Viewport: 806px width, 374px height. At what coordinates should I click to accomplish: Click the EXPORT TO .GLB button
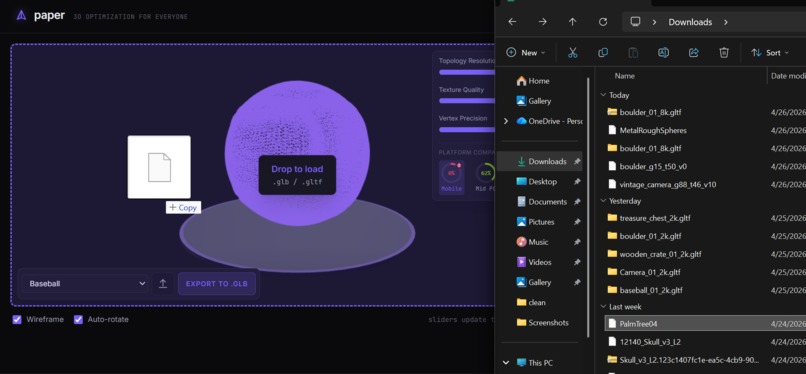[x=216, y=284]
